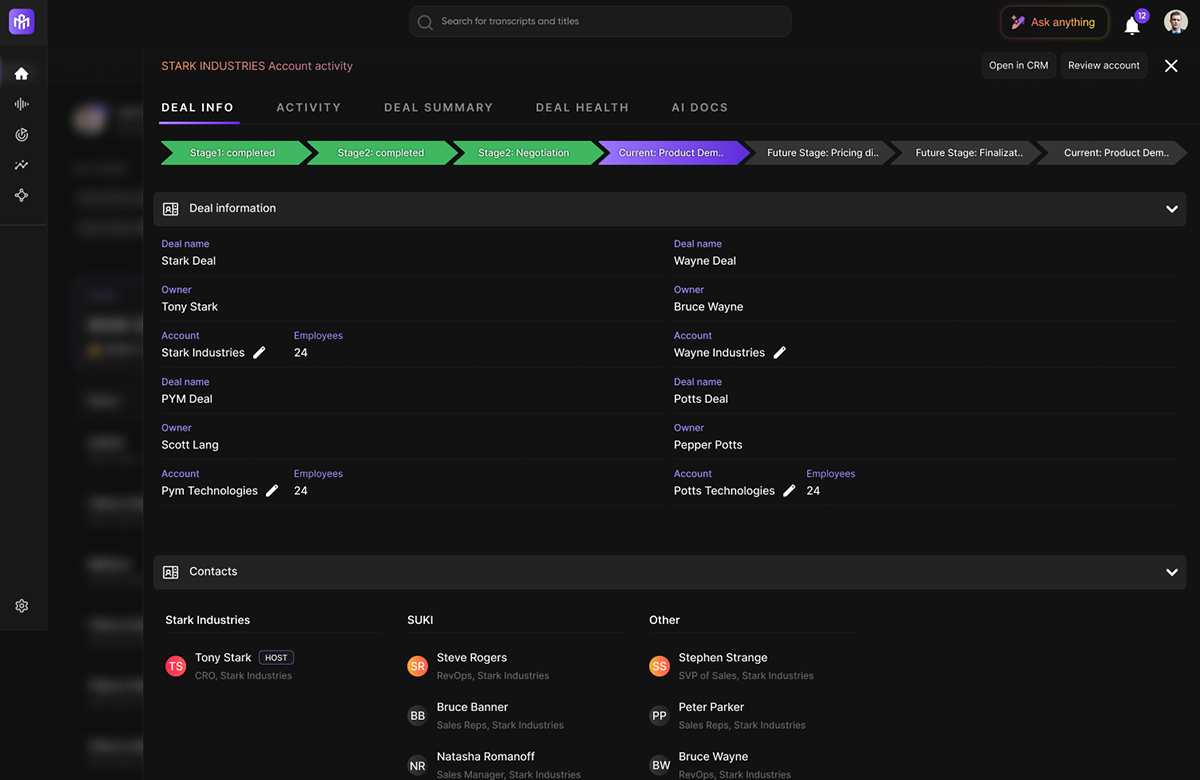The width and height of the screenshot is (1200, 780).
Task: Click the transcript search field
Action: [600, 22]
